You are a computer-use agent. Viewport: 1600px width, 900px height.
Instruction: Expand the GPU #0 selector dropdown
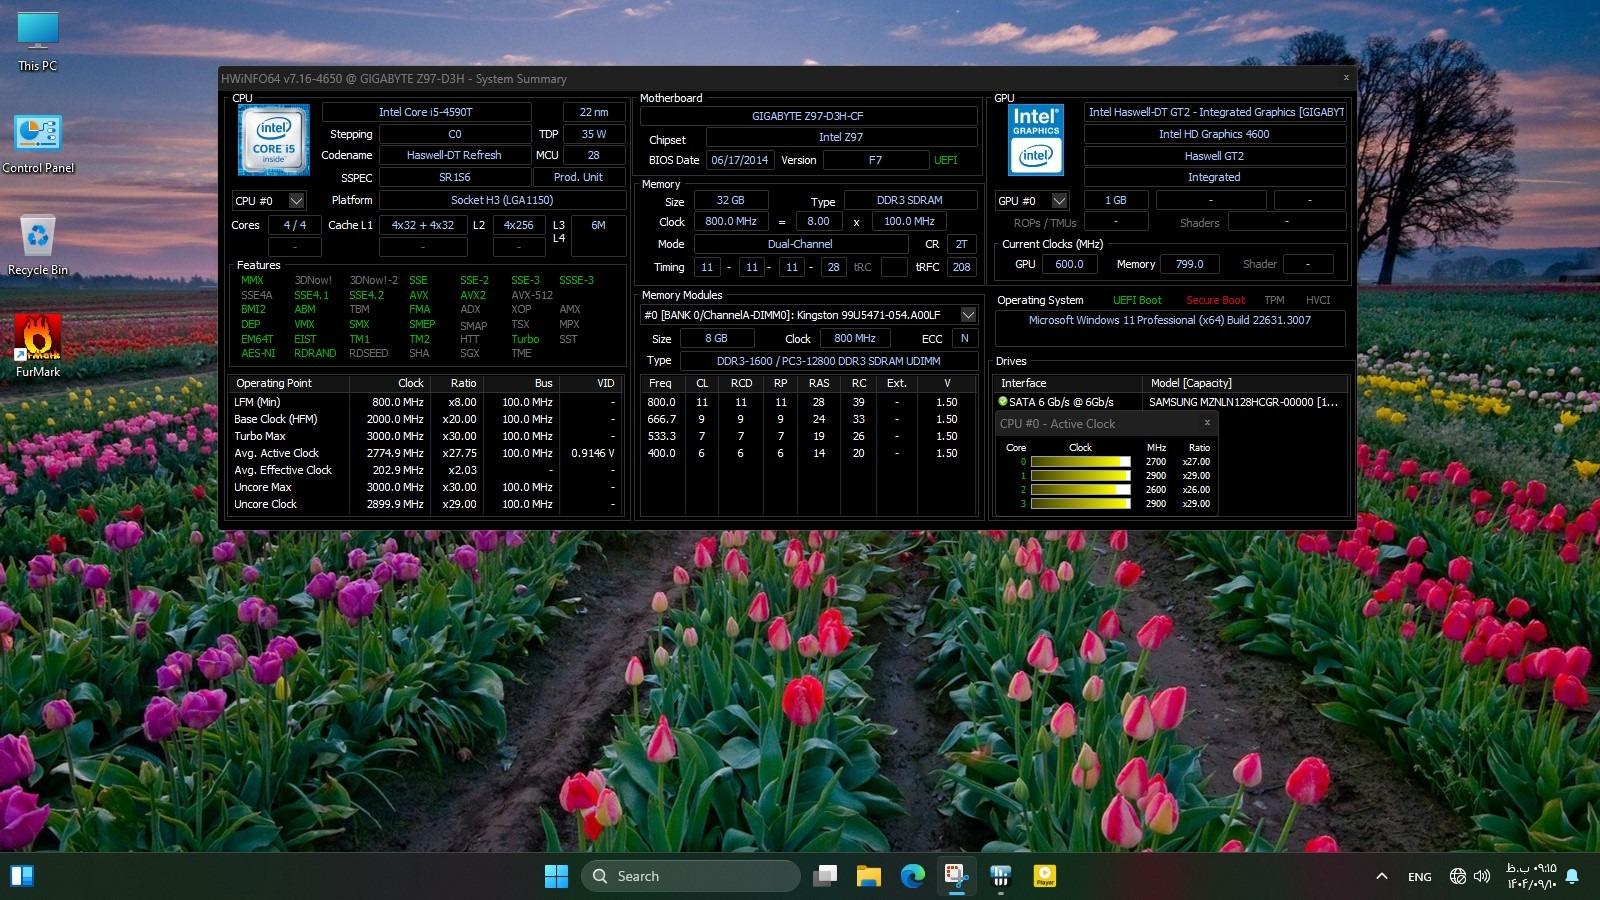(1059, 201)
